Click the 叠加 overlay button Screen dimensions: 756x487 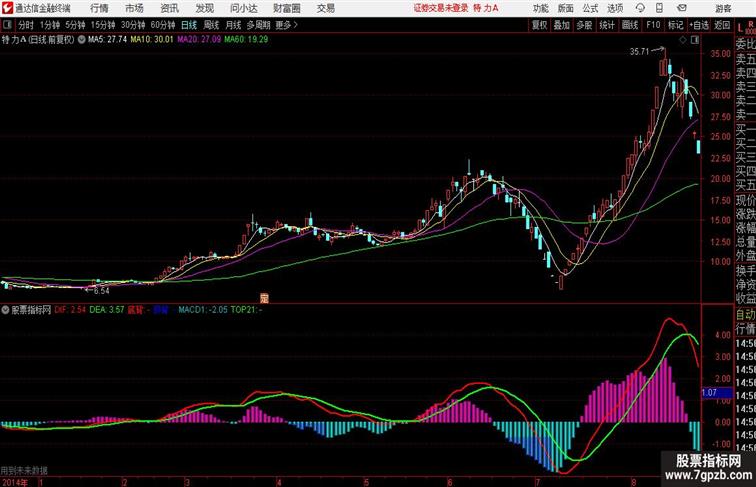point(561,25)
